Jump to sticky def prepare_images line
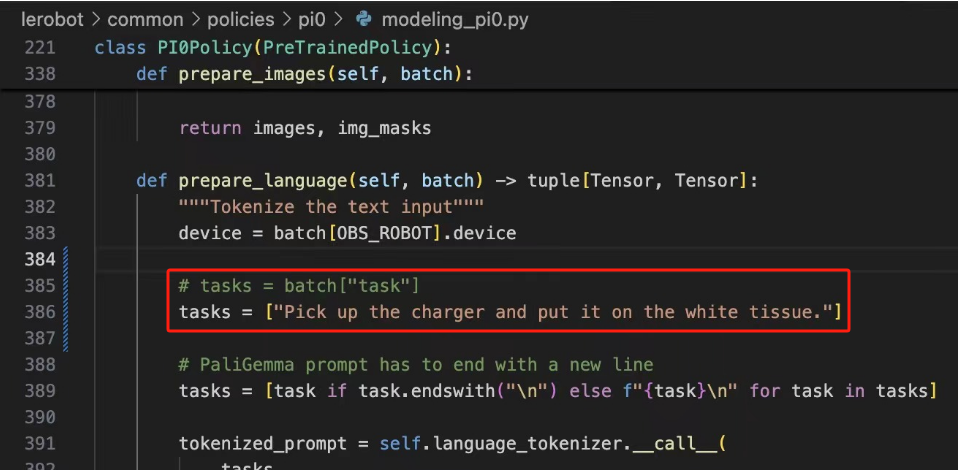Screen dimensions: 958x471 [x=305, y=74]
